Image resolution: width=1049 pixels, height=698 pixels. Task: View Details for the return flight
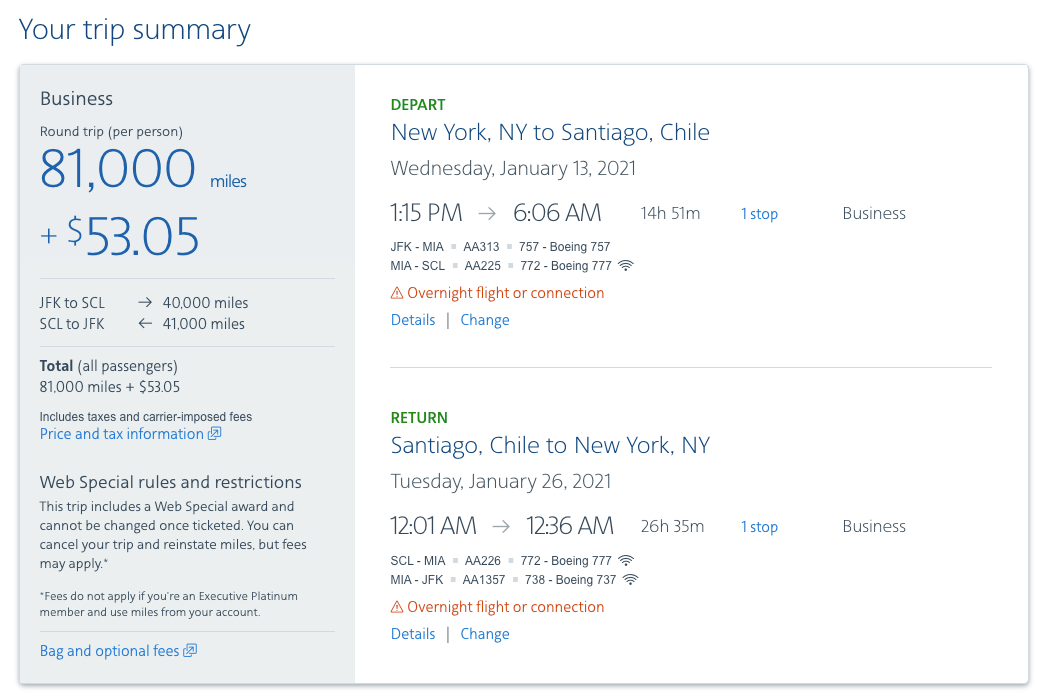pos(413,634)
